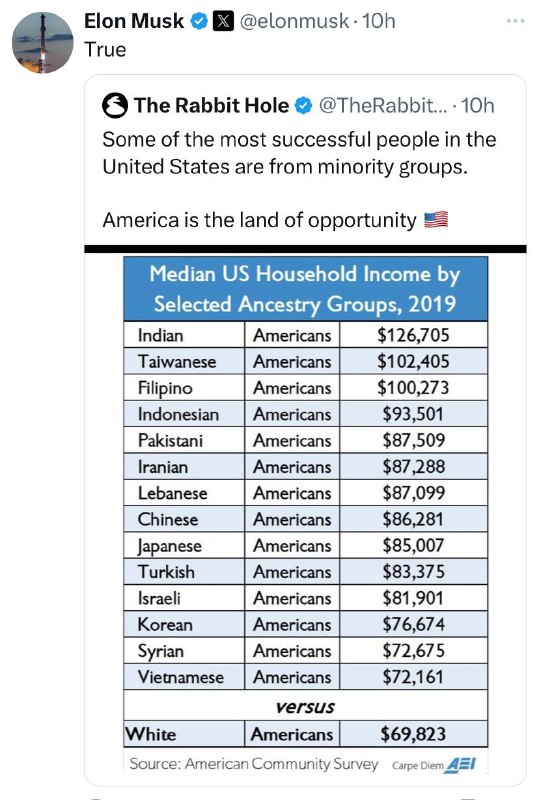Click the White Americans $69,823 row
The width and height of the screenshot is (539, 800).
305,734
